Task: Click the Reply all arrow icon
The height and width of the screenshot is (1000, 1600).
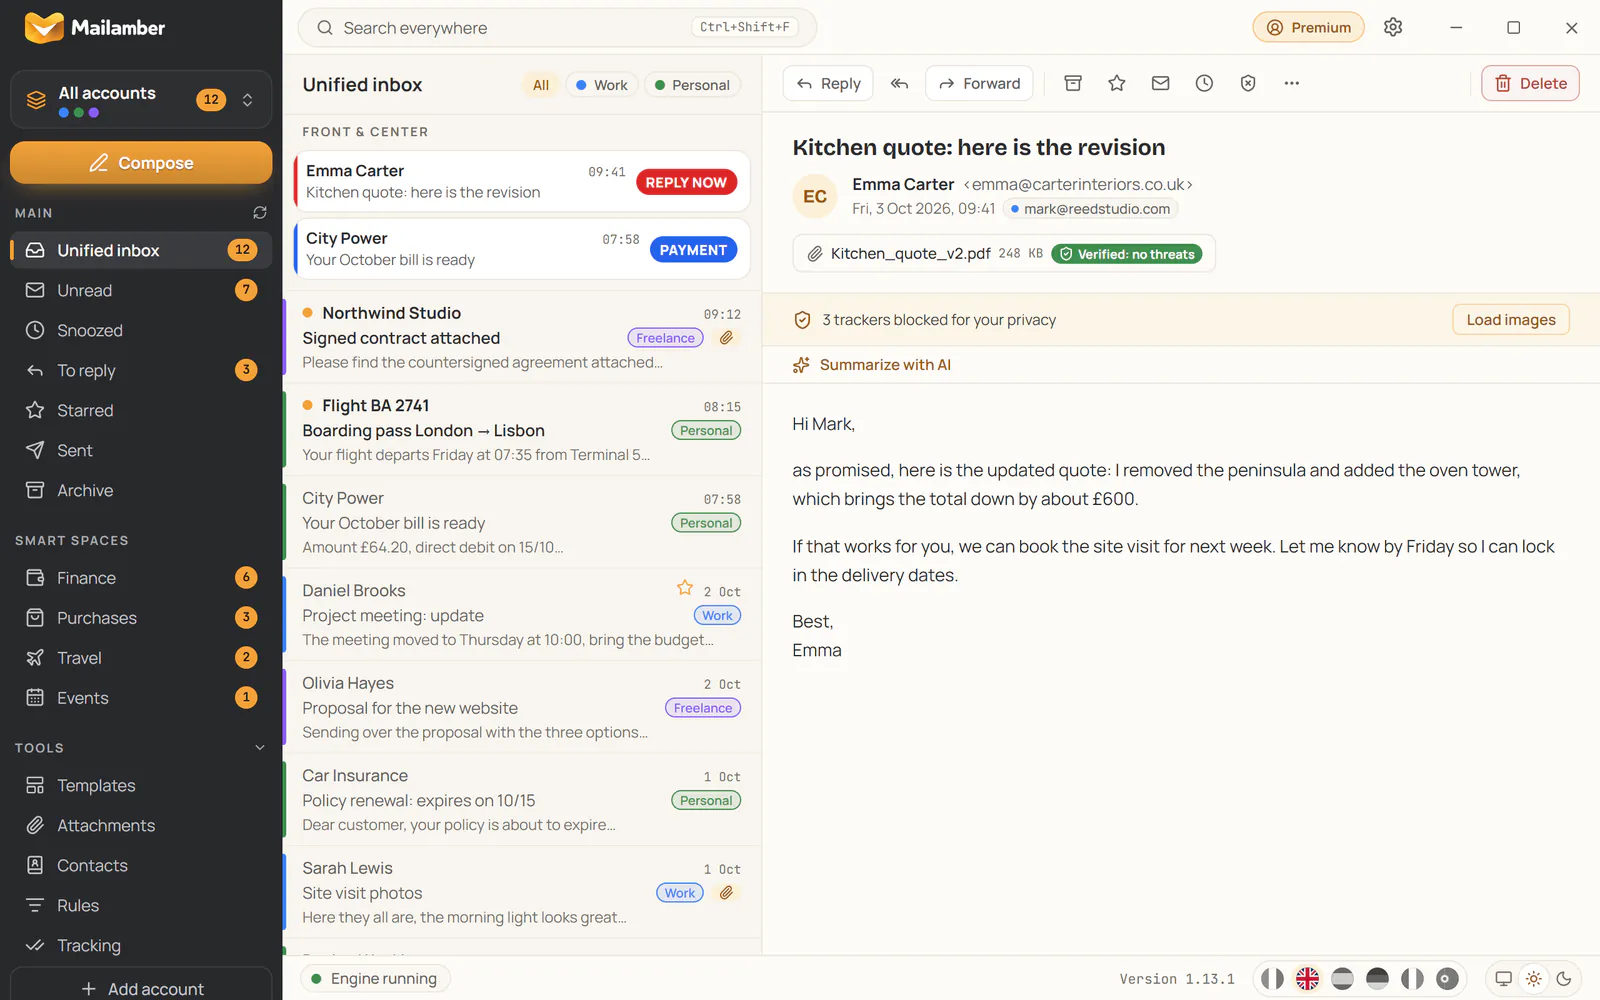Action: pyautogui.click(x=899, y=84)
